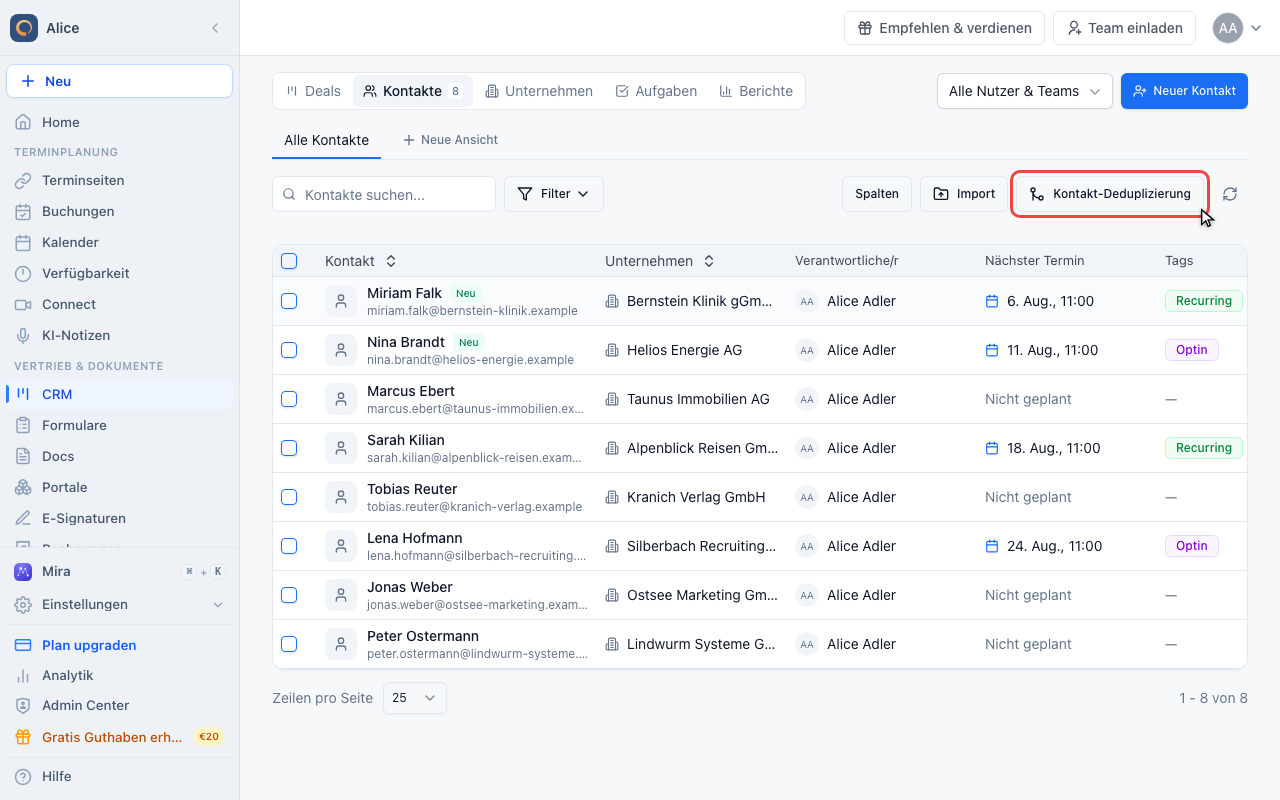Image resolution: width=1280 pixels, height=800 pixels.
Task: Switch to the Unternehmen tab
Action: pos(539,91)
